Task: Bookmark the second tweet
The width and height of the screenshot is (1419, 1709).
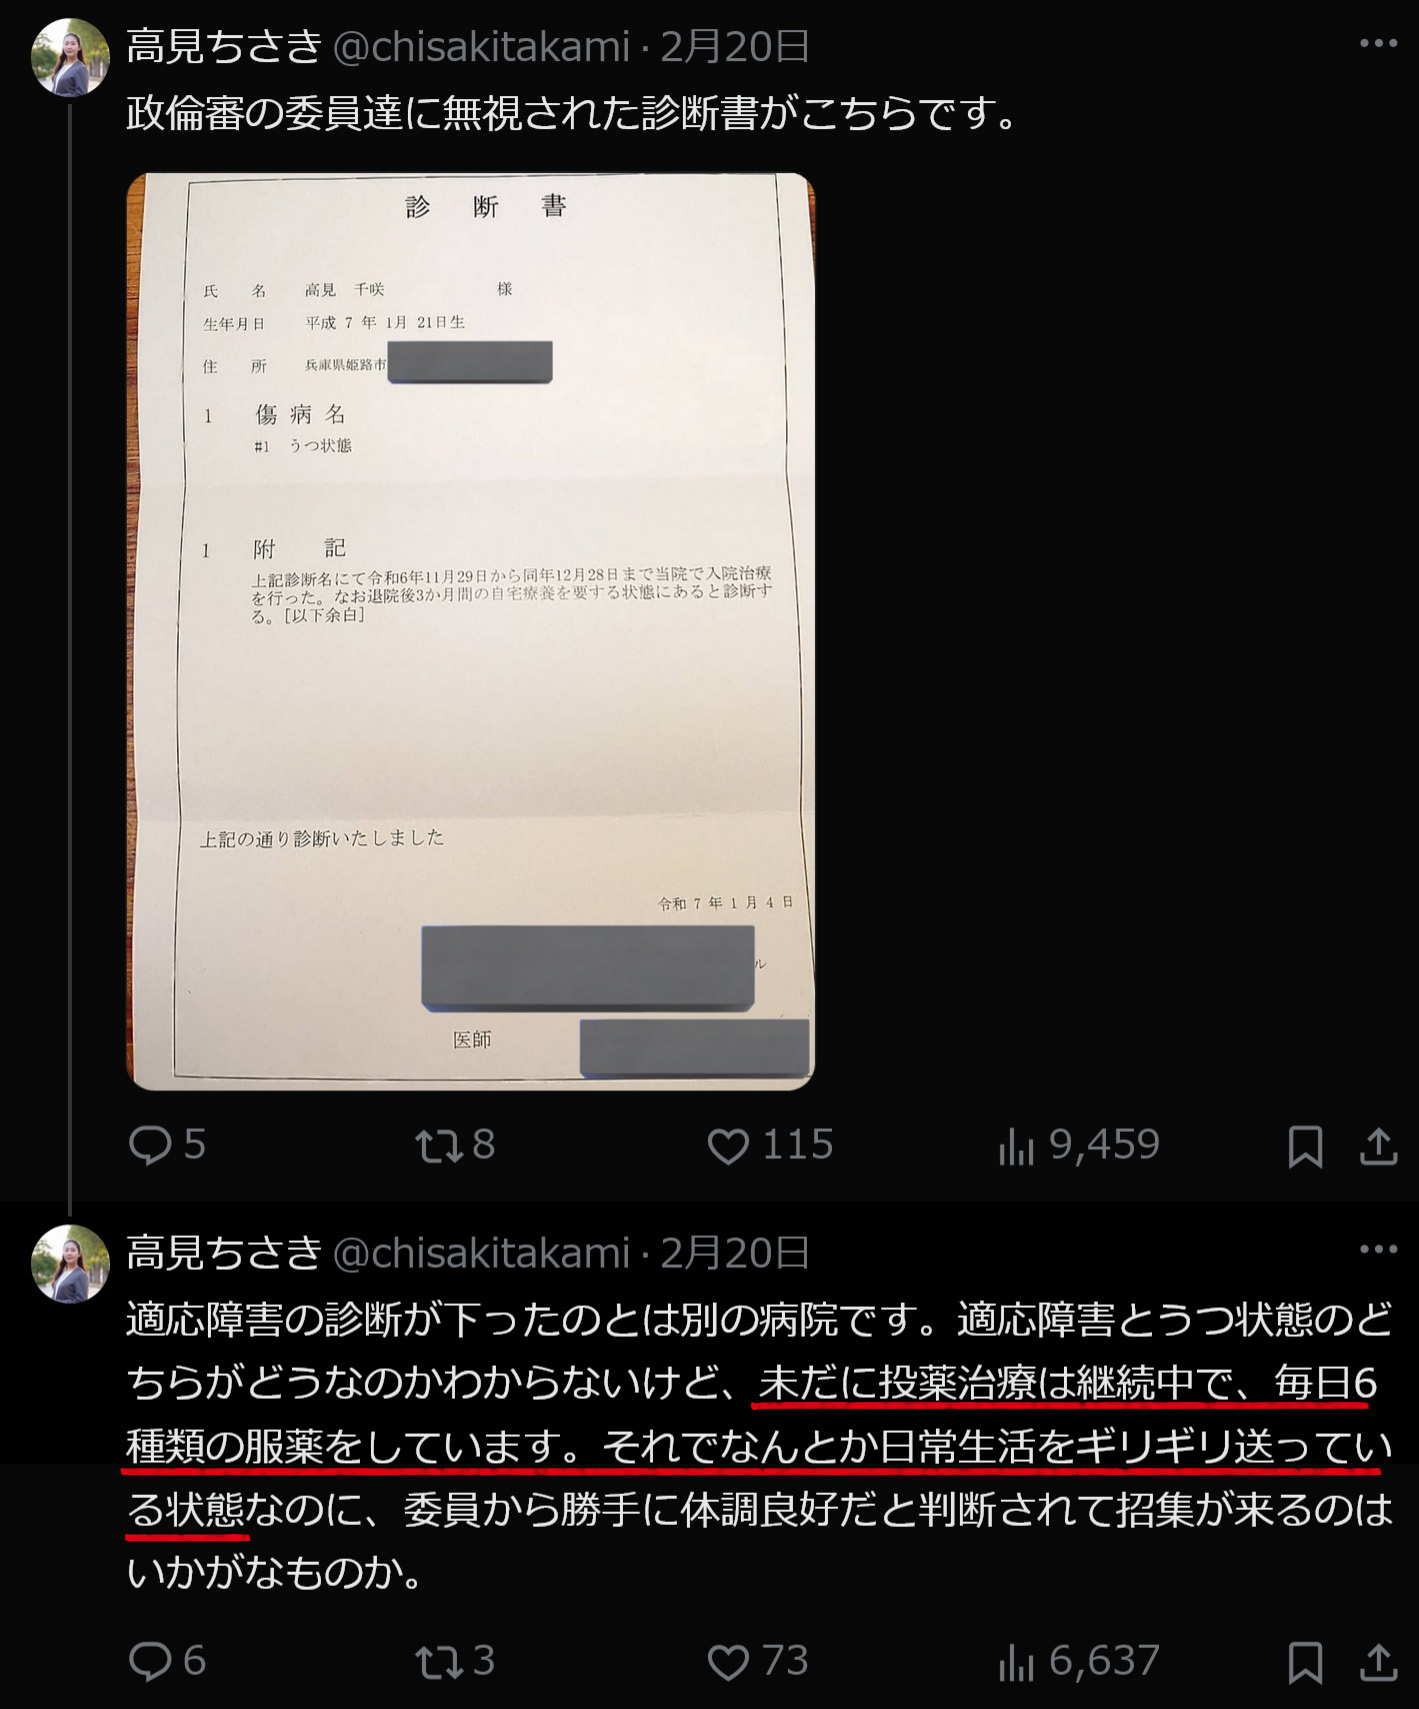Action: [x=1305, y=1662]
